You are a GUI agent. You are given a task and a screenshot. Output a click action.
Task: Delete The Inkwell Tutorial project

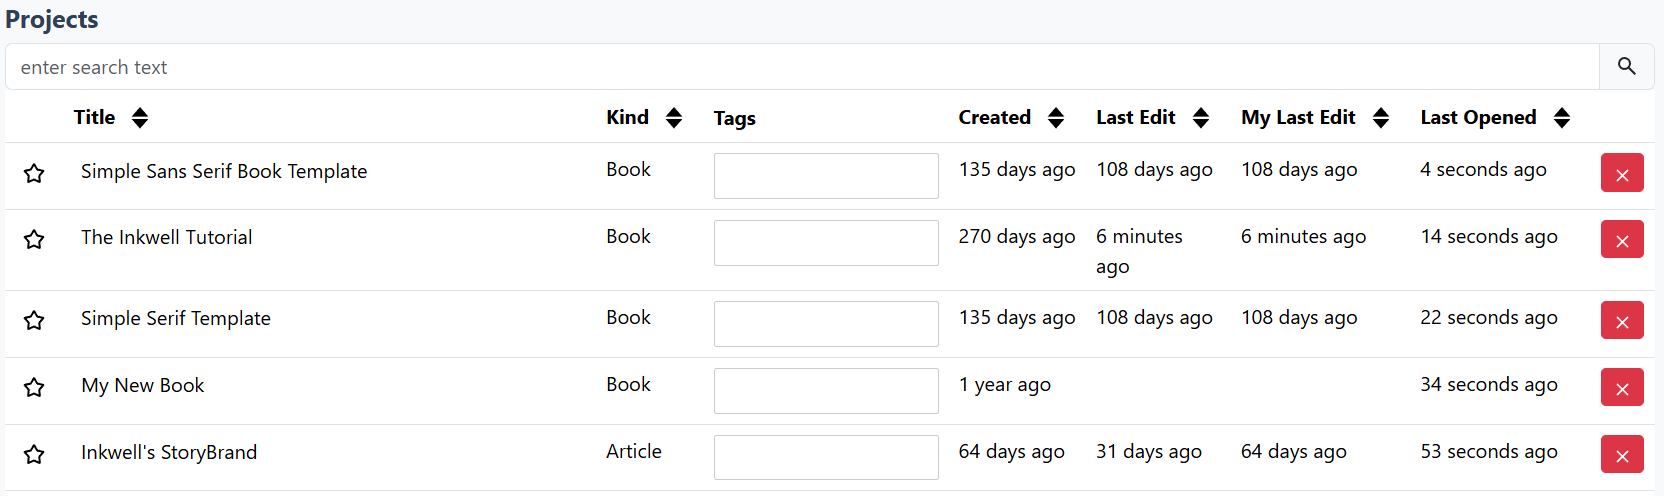click(x=1621, y=240)
